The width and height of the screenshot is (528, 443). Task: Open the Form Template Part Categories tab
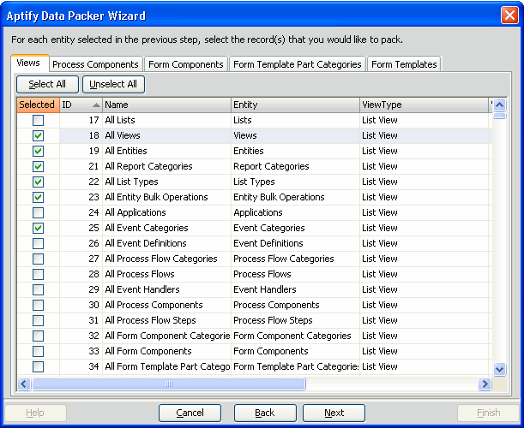tap(297, 64)
